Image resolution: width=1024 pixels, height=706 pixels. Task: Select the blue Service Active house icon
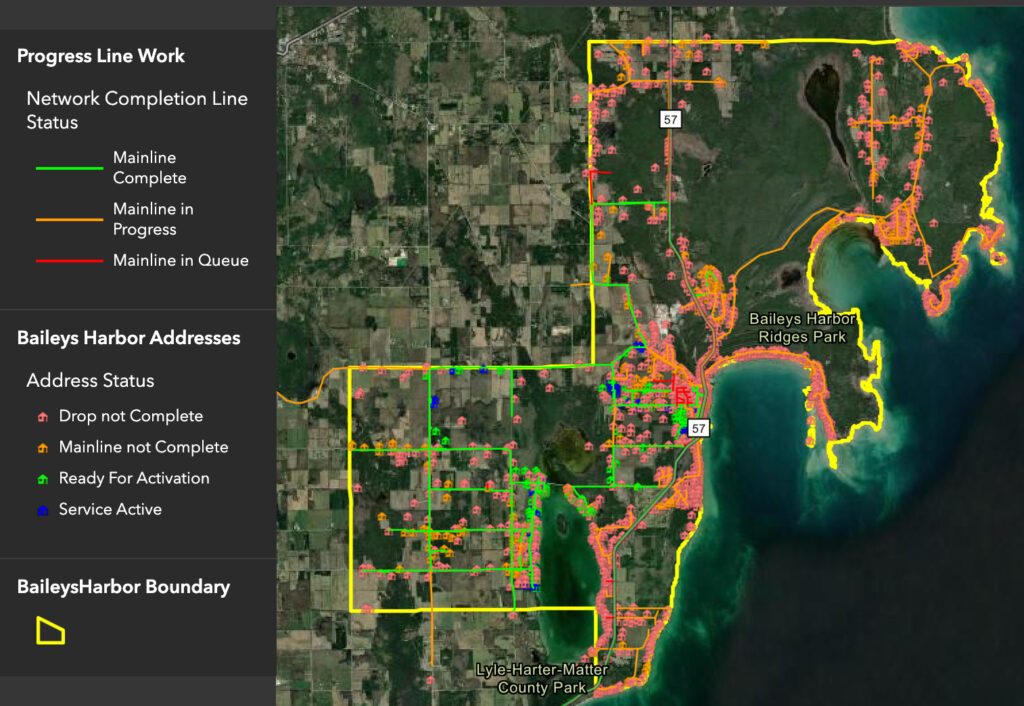42,509
